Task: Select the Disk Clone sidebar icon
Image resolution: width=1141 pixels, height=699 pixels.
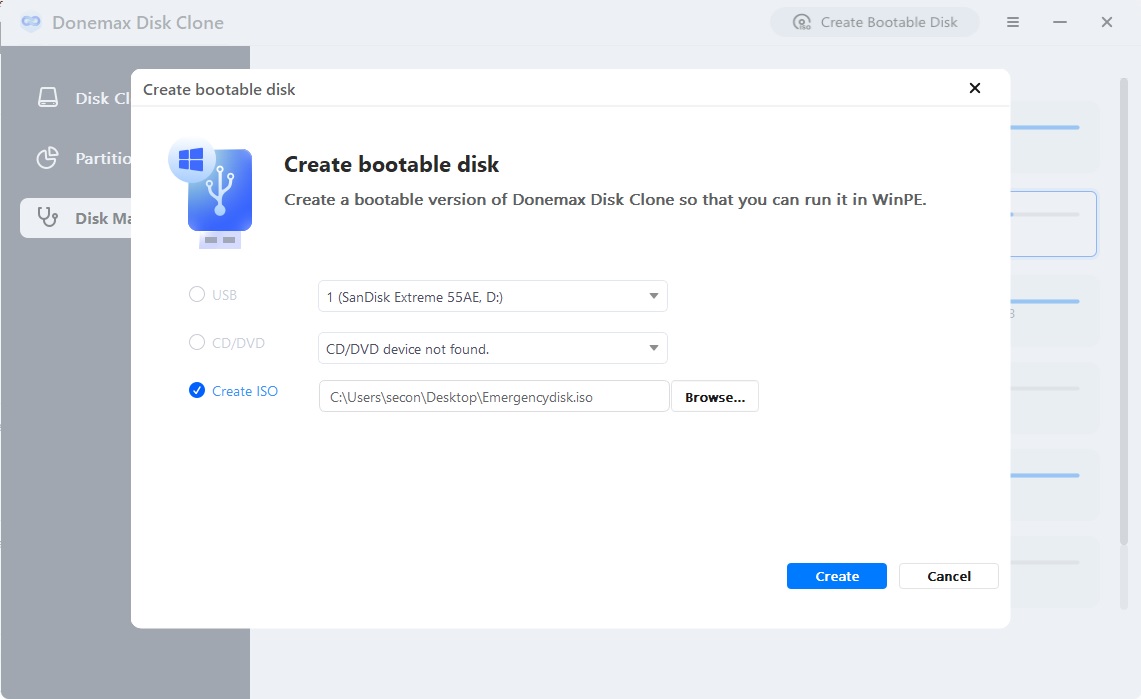Action: (x=48, y=97)
